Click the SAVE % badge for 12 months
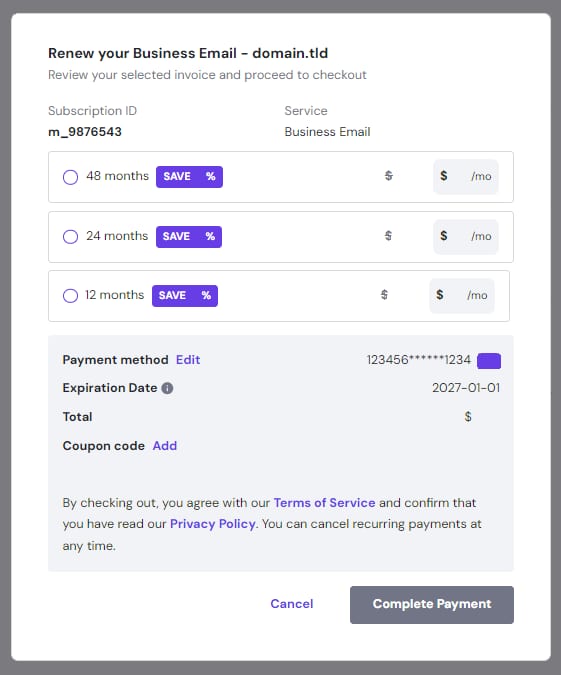The height and width of the screenshot is (675, 561). [x=185, y=296]
